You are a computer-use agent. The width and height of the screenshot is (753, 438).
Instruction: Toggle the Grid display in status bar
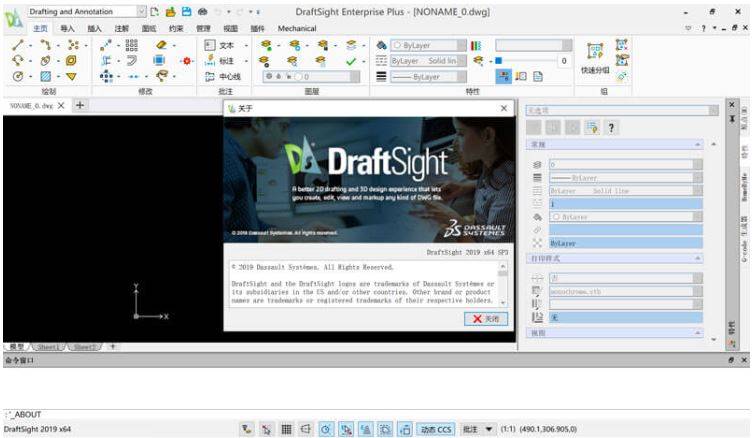tap(284, 429)
